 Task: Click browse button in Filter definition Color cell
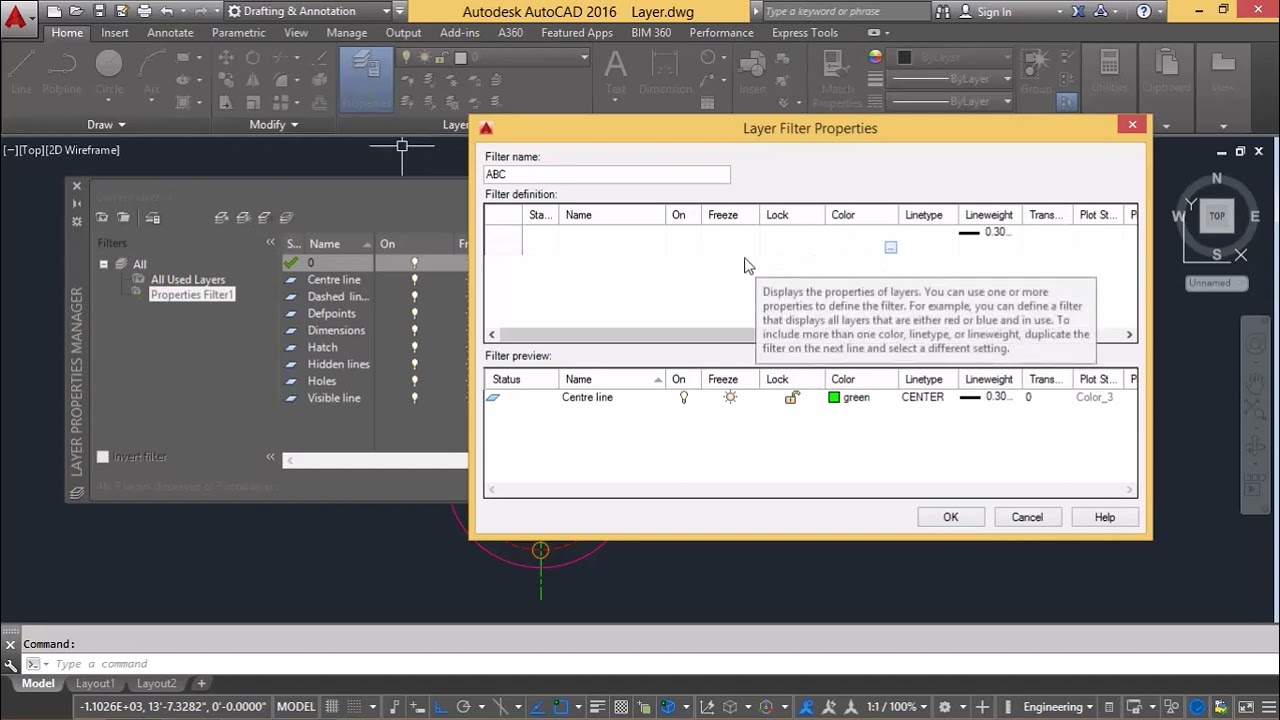coord(891,247)
